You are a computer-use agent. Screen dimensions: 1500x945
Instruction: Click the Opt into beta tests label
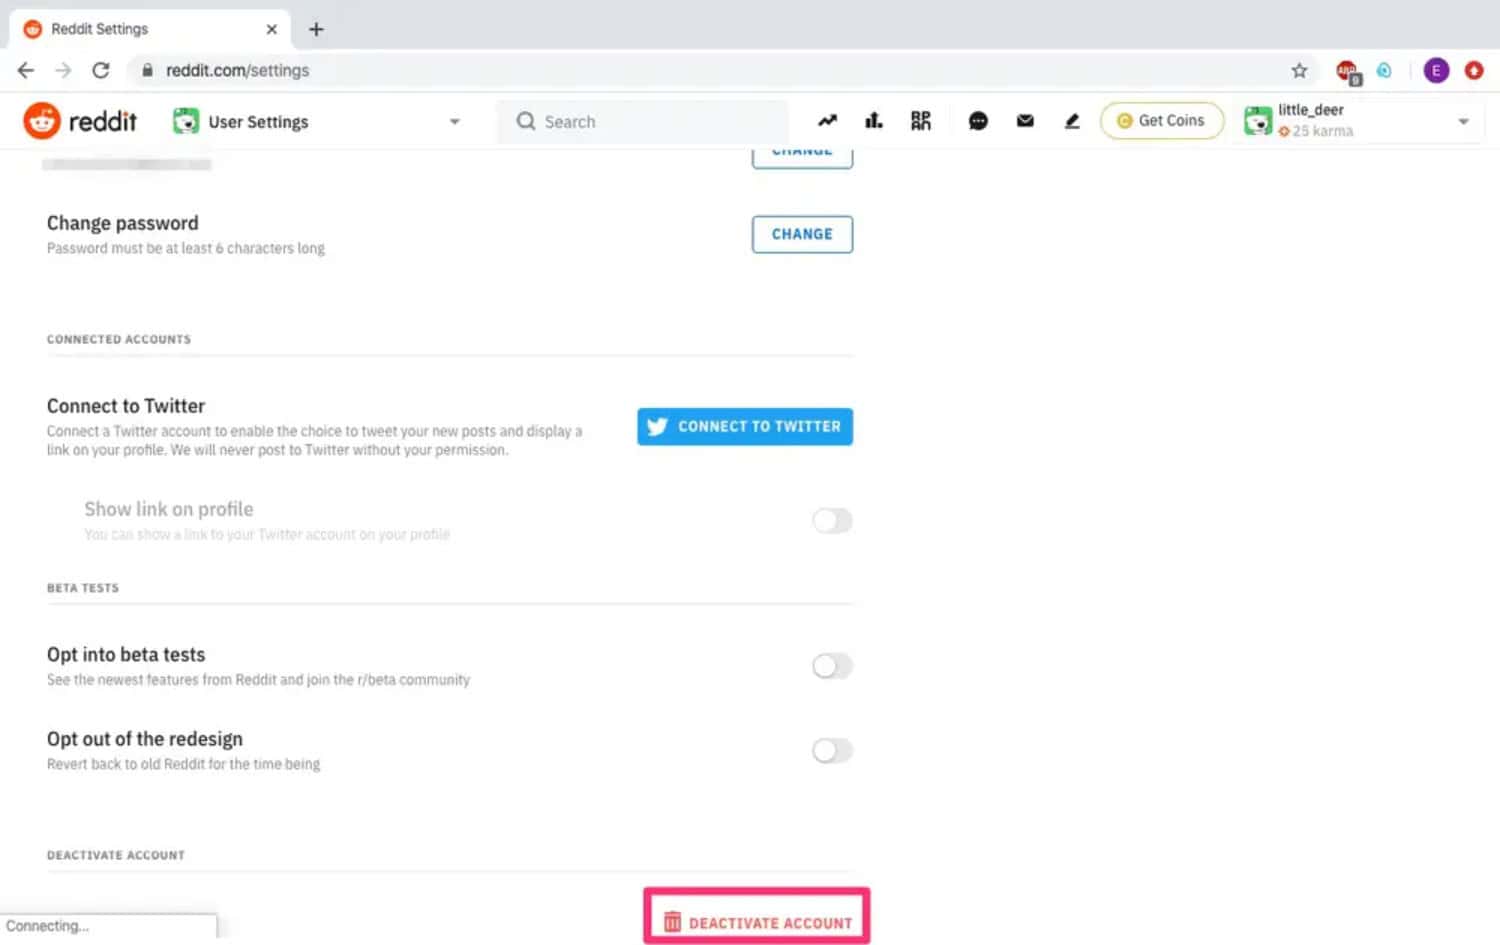coord(126,655)
